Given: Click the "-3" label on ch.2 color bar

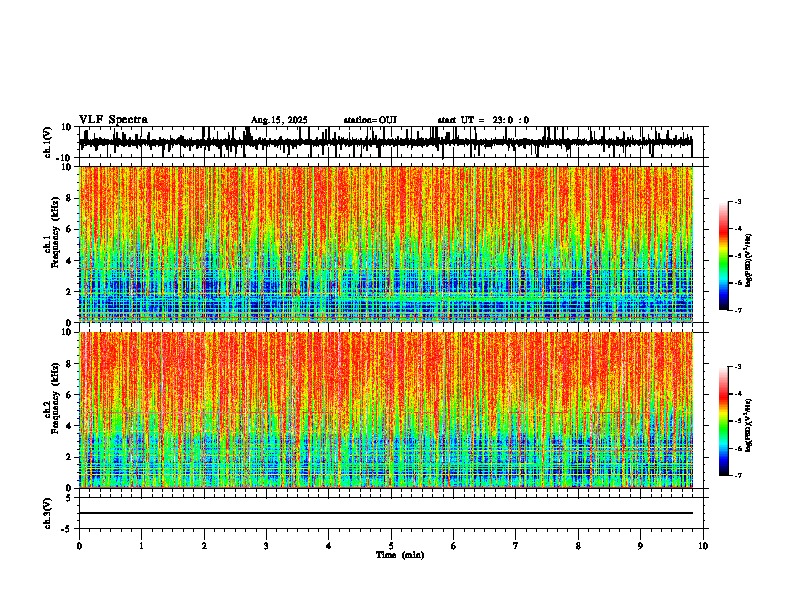Looking at the screenshot, I should (x=737, y=367).
